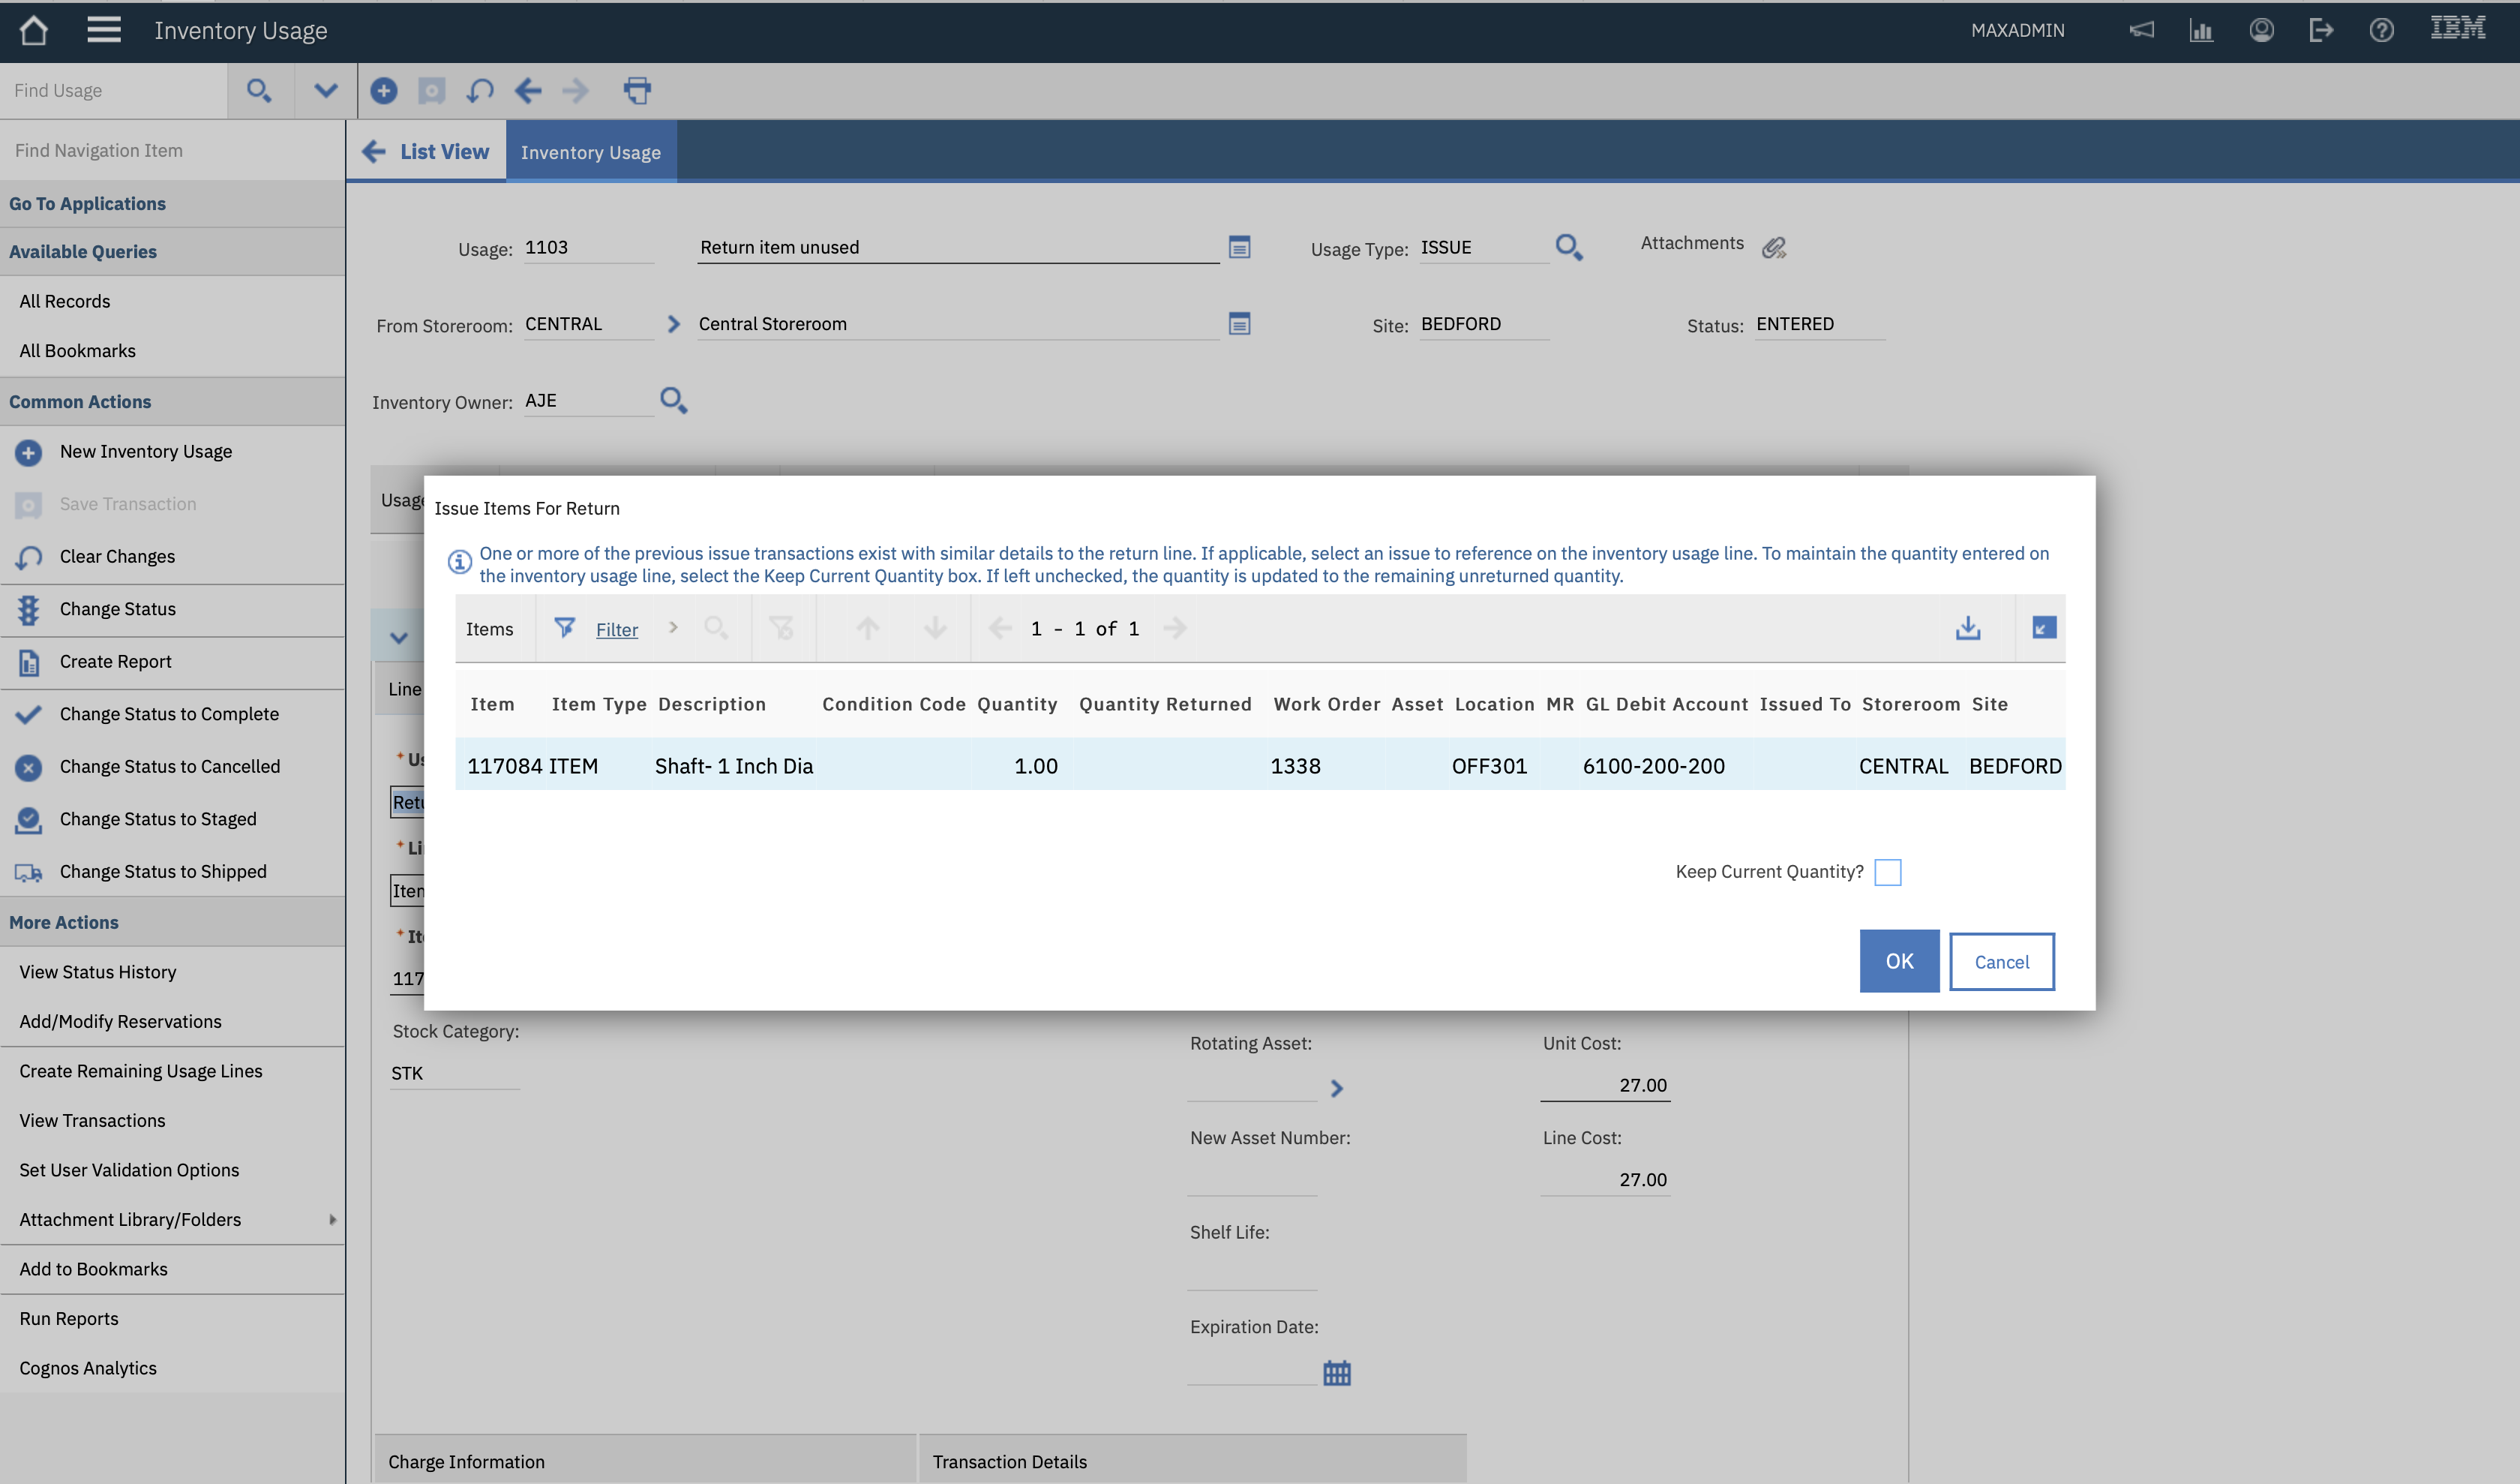Click the attachments paperclip icon

click(1774, 247)
